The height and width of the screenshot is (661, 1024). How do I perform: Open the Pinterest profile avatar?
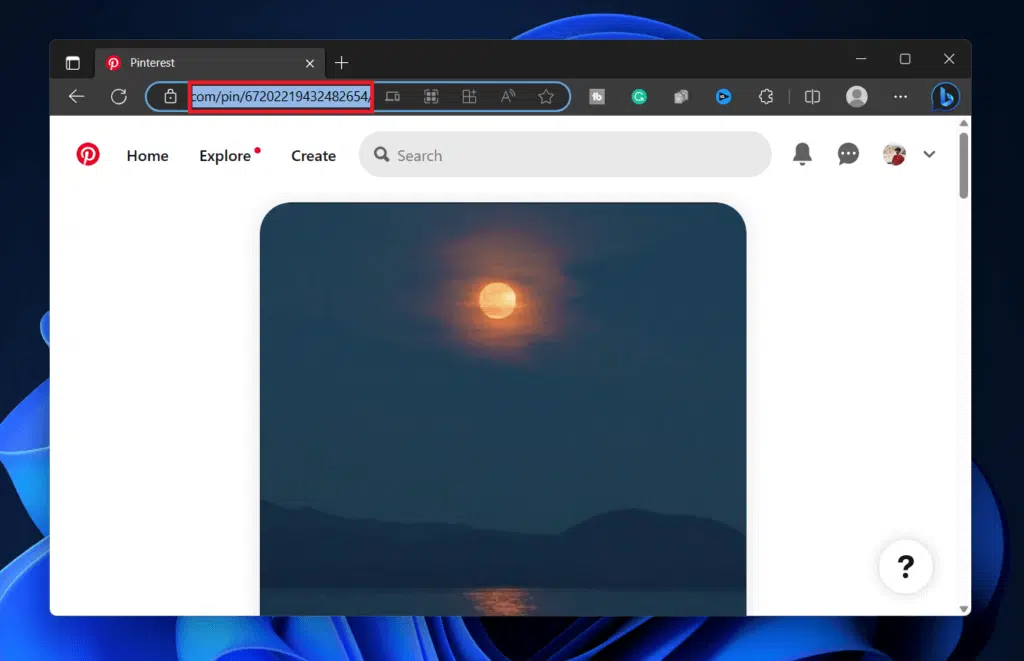click(894, 154)
